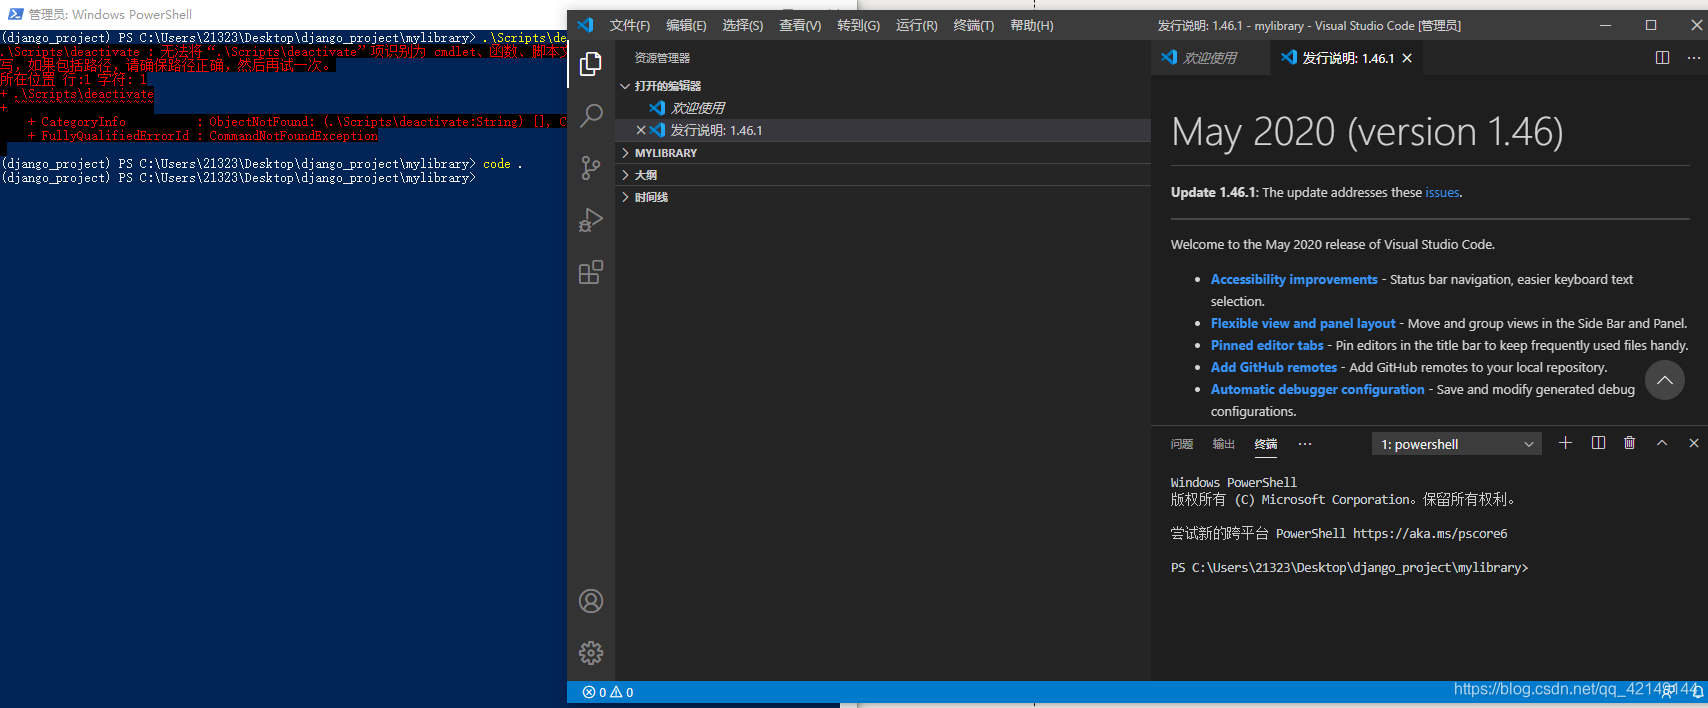
Task: Expand the MYLIBRARY folder section
Action: pyautogui.click(x=885, y=153)
